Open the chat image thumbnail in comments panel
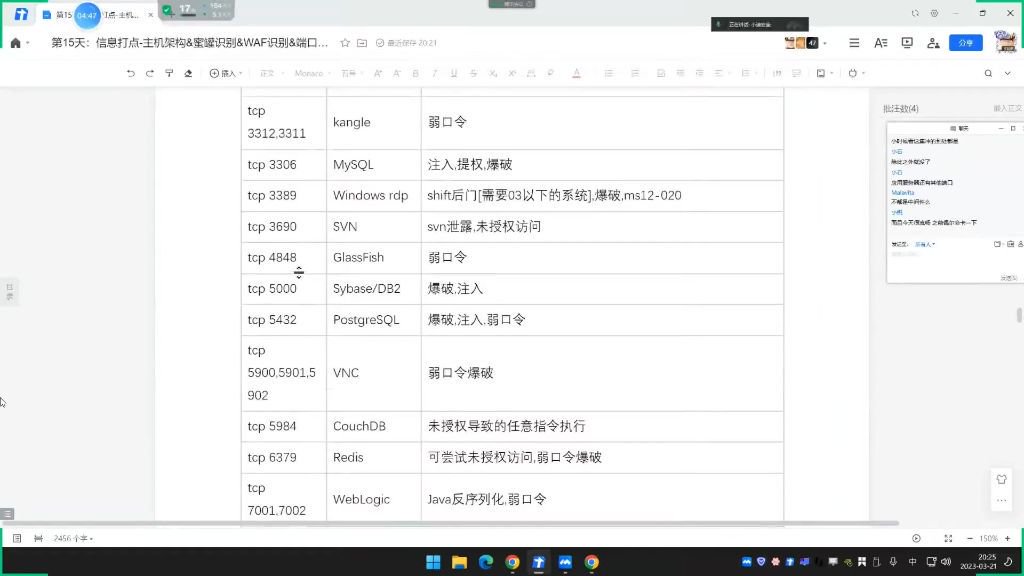 955,203
